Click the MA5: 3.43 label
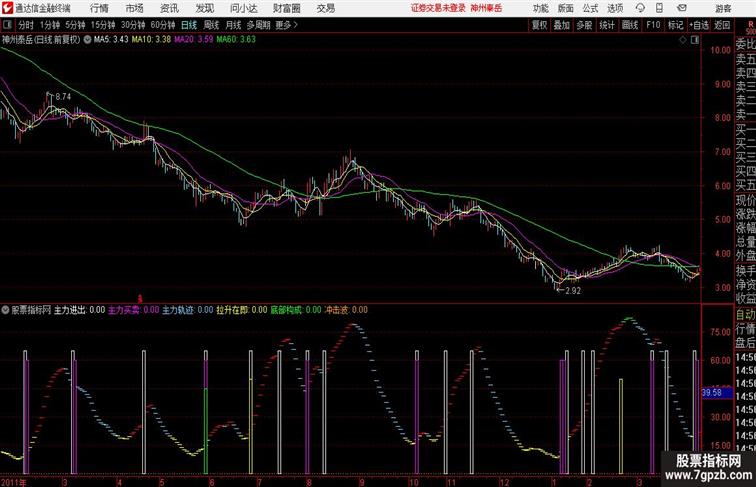Viewport: 756px width, 487px height. click(x=111, y=40)
